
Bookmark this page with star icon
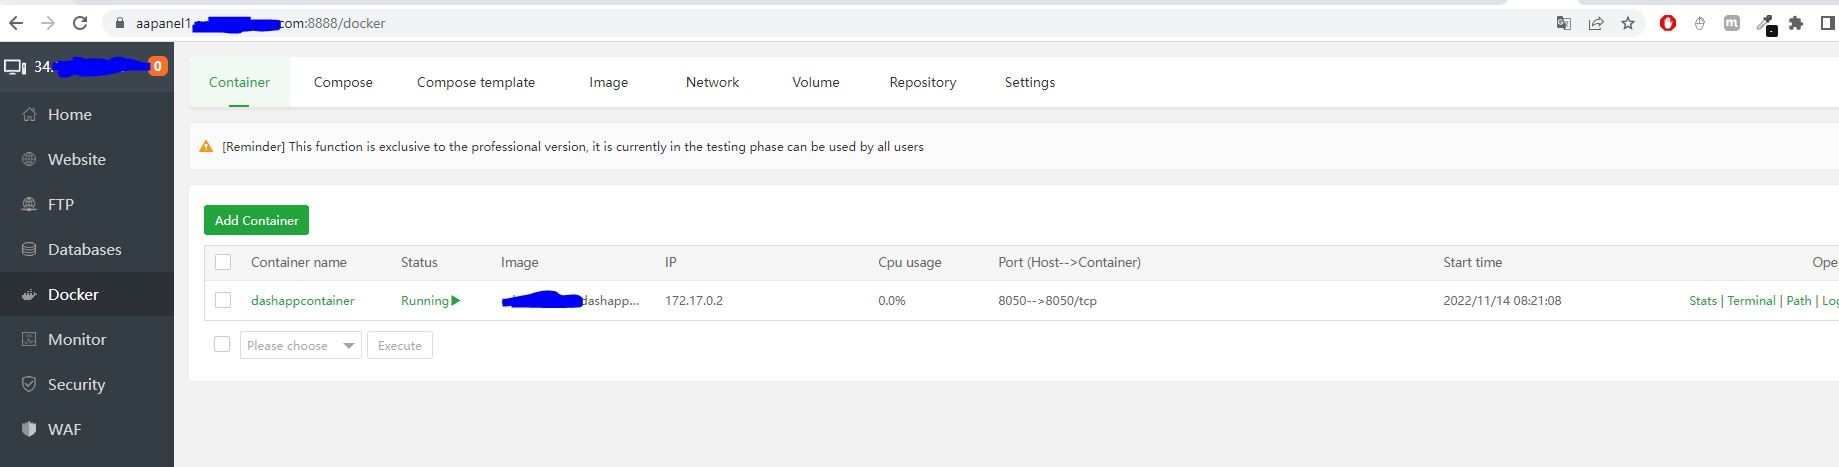click(1628, 23)
